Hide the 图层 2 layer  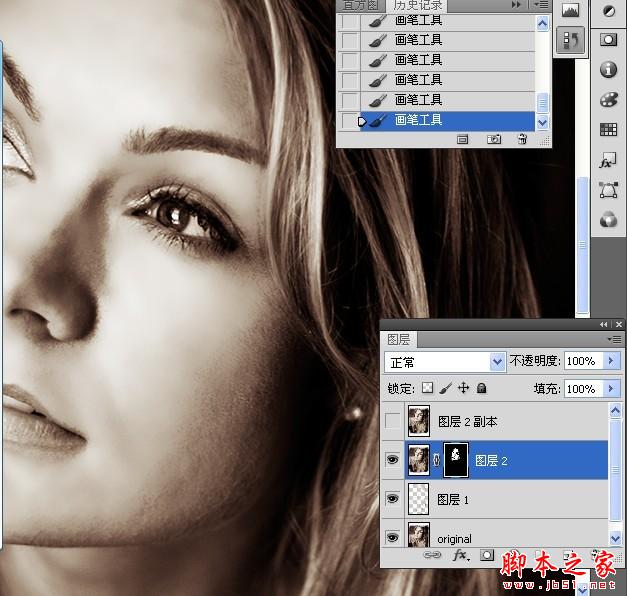[x=392, y=460]
